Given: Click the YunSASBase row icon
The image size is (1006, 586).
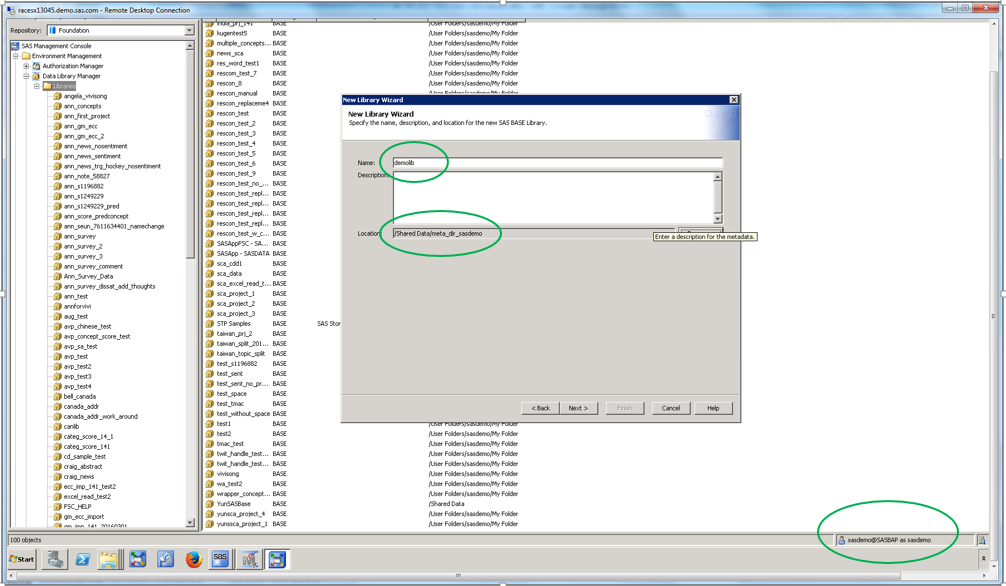Looking at the screenshot, I should [x=210, y=504].
